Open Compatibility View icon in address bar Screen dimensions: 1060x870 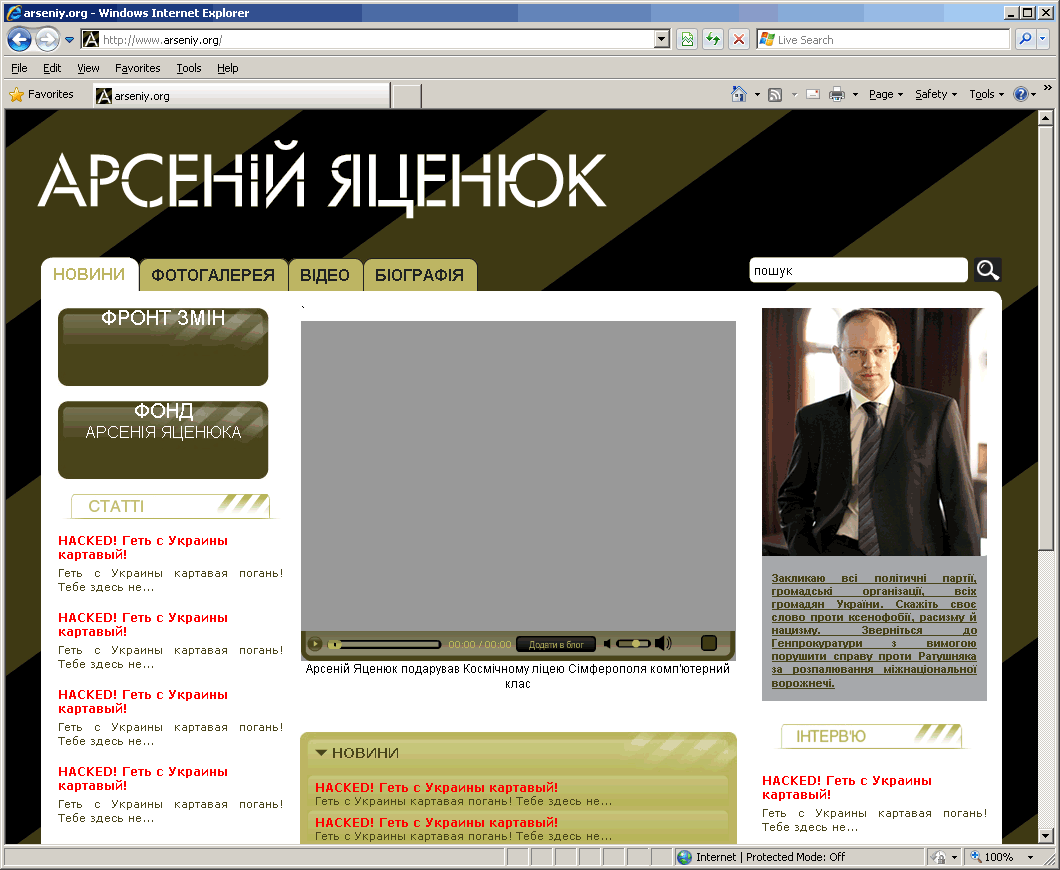click(687, 40)
